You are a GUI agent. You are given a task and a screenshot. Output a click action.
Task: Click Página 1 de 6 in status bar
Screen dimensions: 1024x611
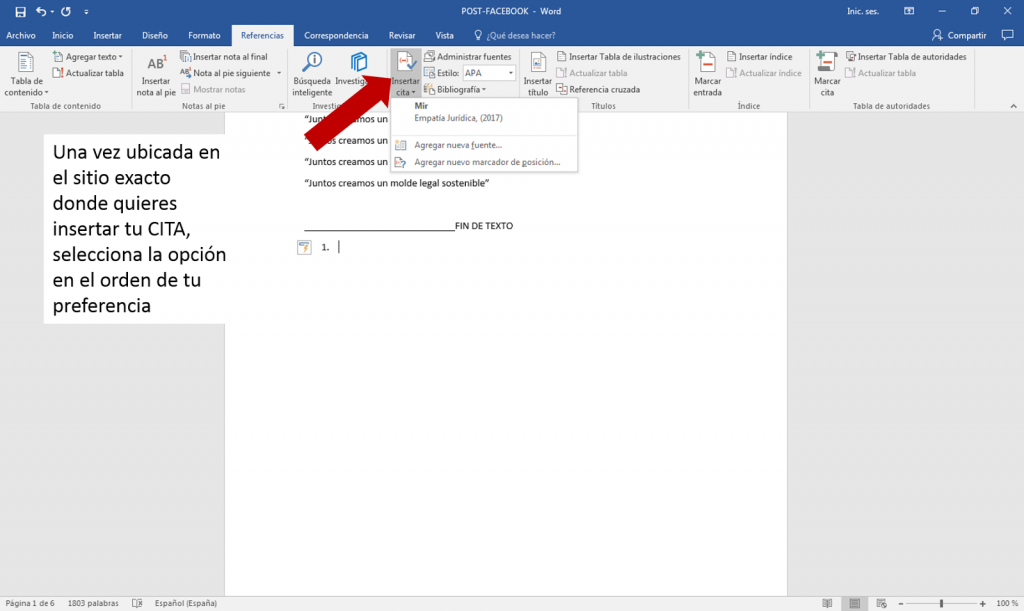[30, 603]
